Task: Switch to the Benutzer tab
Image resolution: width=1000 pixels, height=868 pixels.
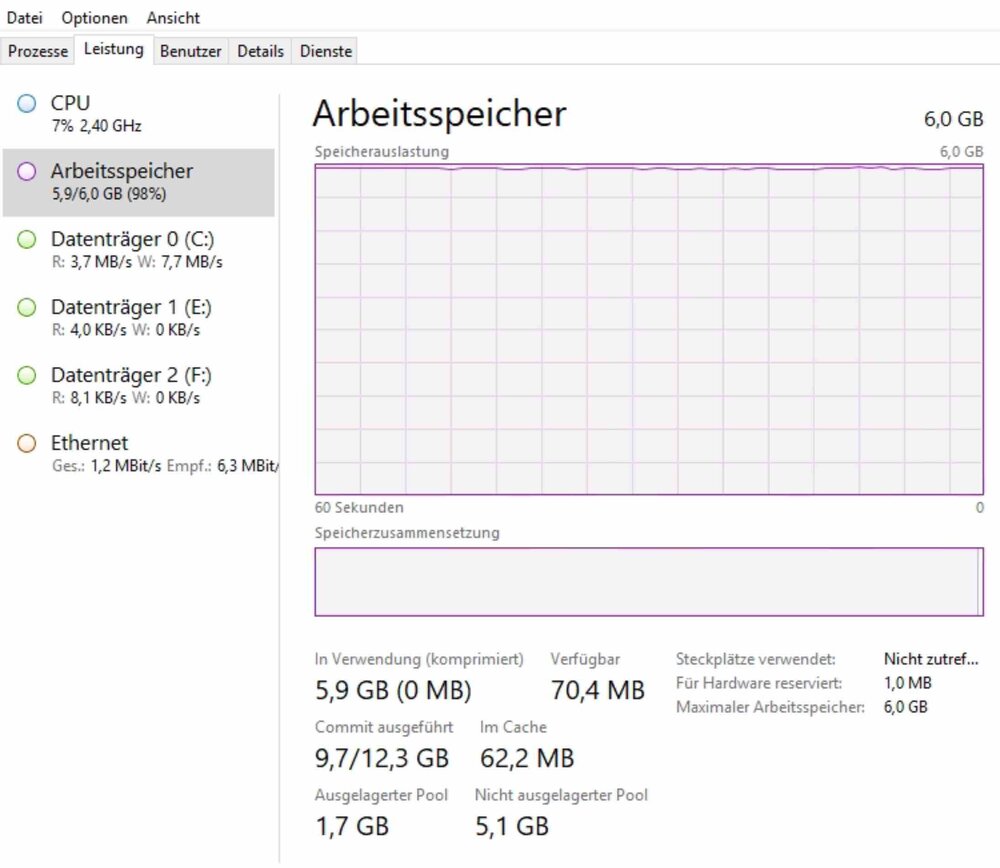Action: click(191, 51)
